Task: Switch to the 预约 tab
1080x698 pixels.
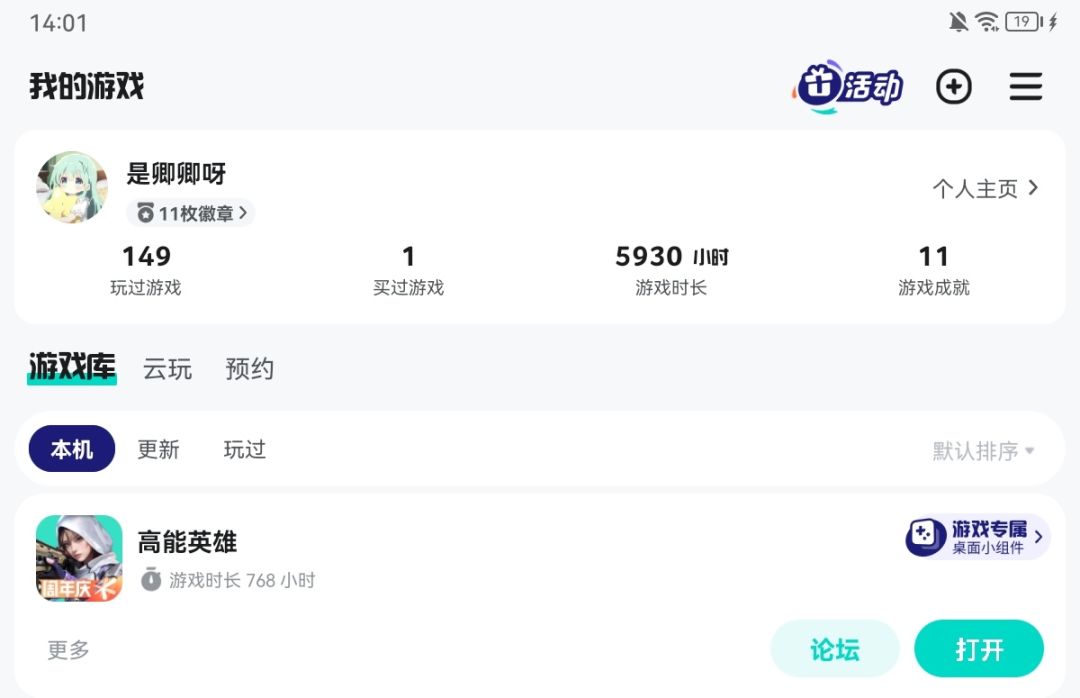Action: pyautogui.click(x=249, y=369)
